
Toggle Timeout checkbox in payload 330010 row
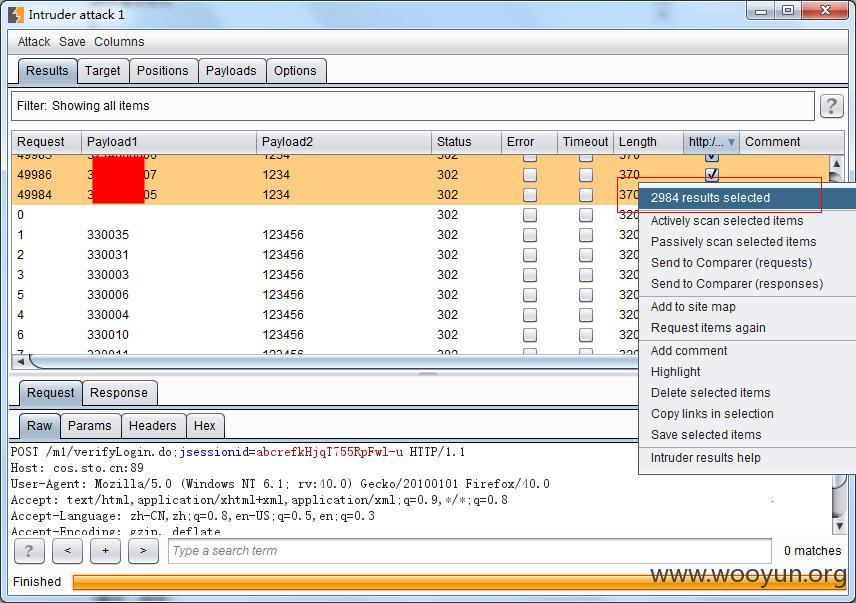pos(586,335)
